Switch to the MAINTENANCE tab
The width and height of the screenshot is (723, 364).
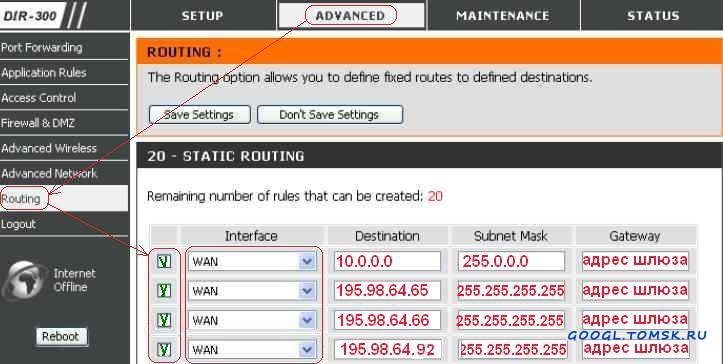pyautogui.click(x=503, y=15)
